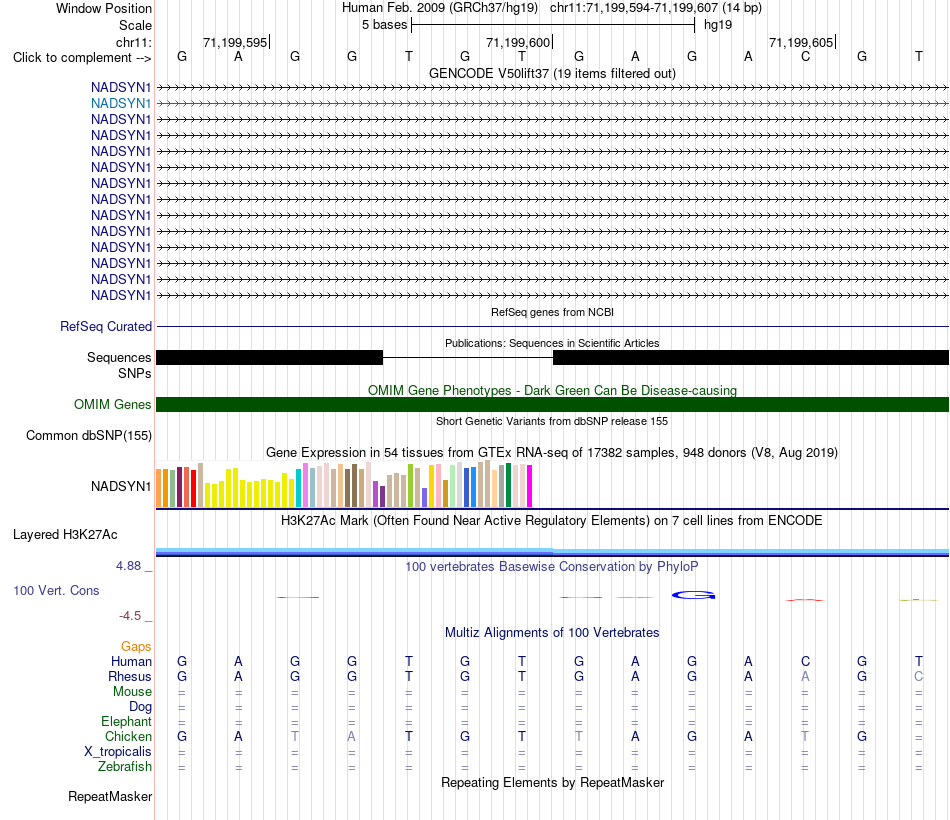Click the Elephant species label
The image size is (950, 820).
(x=127, y=721)
